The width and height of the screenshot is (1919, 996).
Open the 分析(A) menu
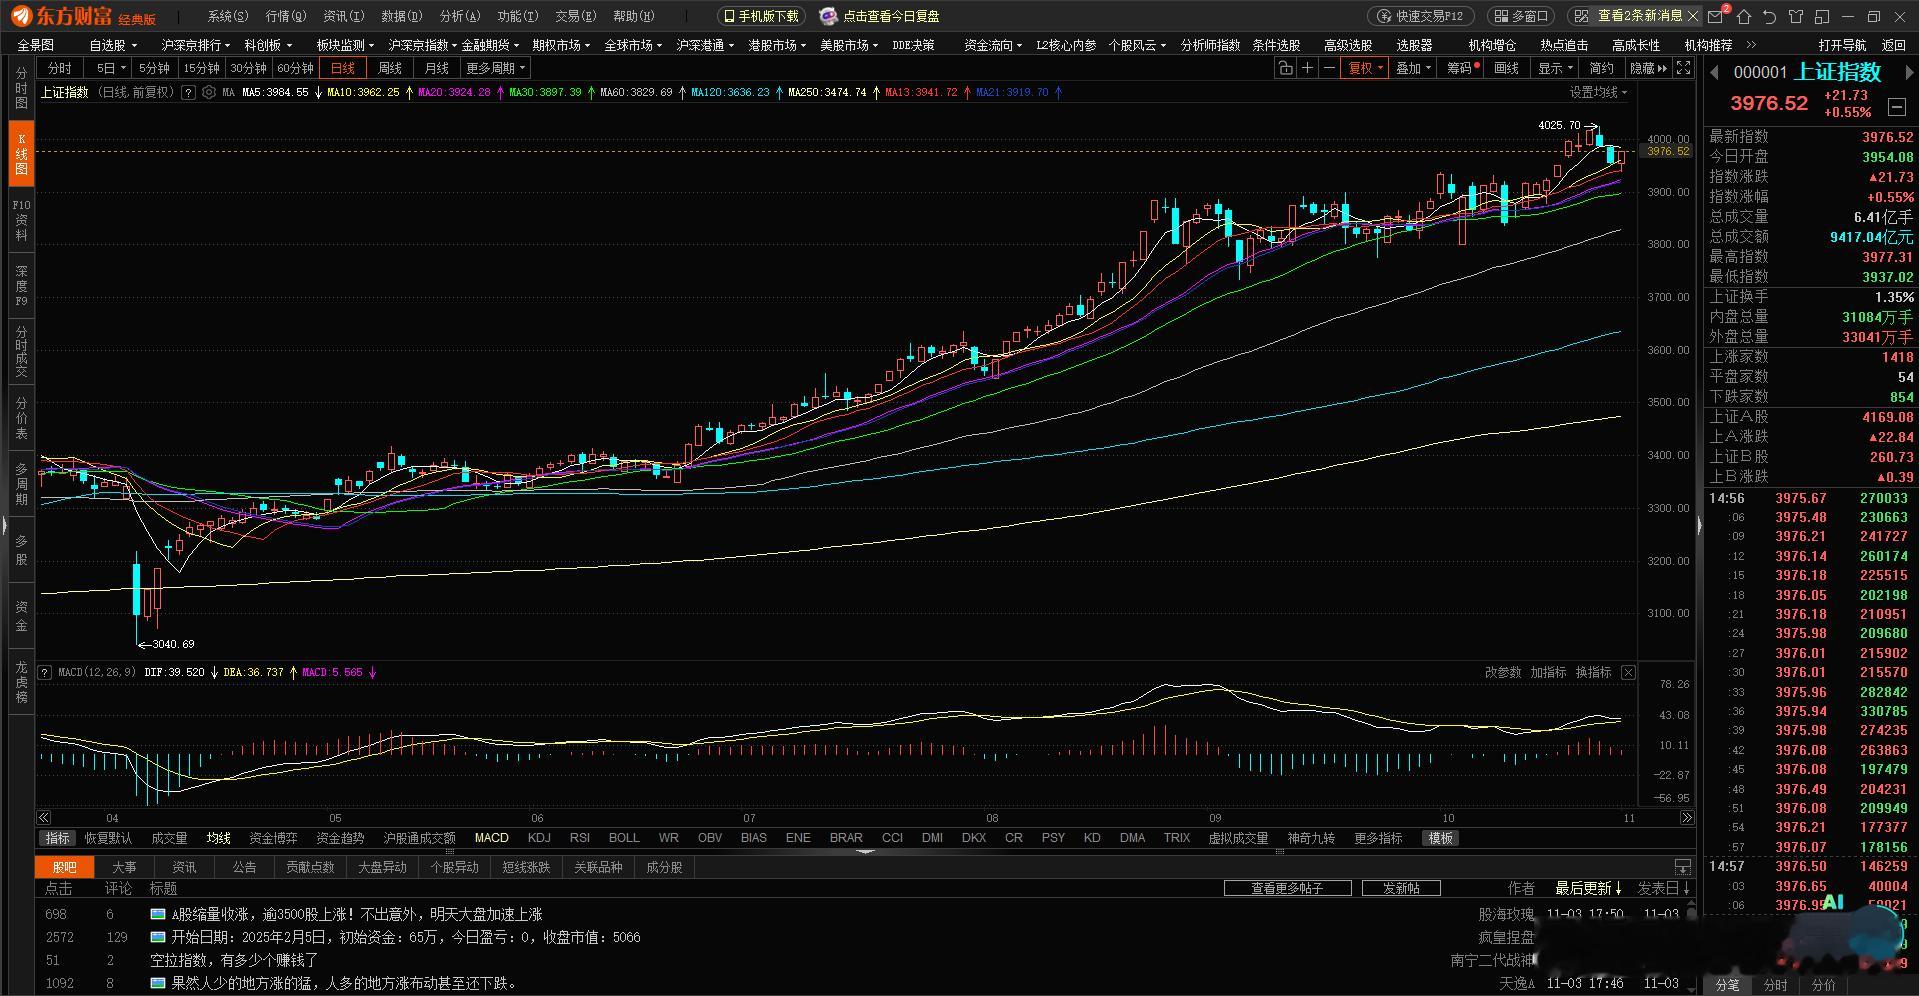click(x=460, y=16)
